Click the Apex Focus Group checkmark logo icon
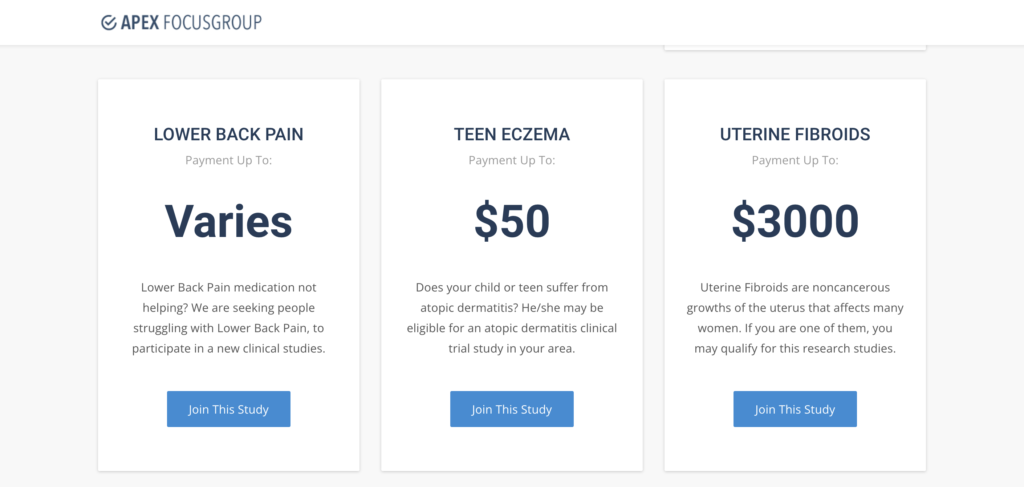The width and height of the screenshot is (1024, 487). 108,23
